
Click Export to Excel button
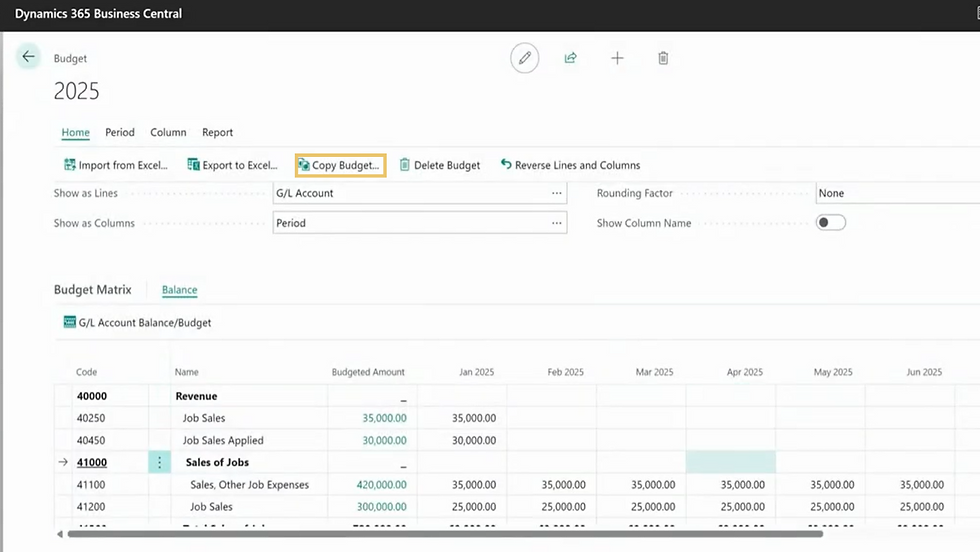click(x=232, y=165)
